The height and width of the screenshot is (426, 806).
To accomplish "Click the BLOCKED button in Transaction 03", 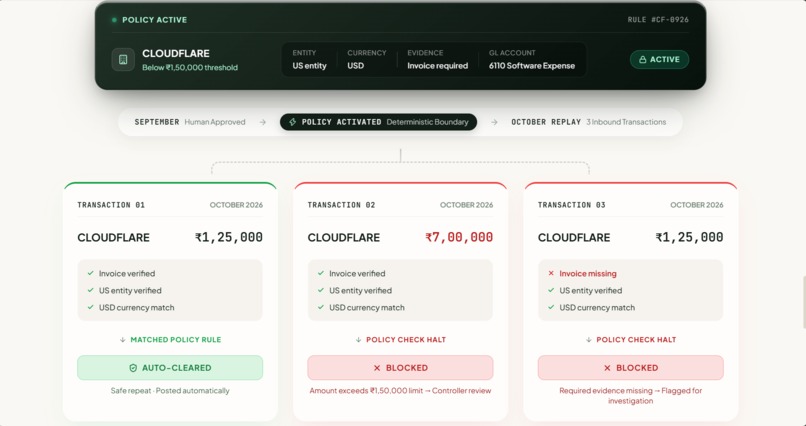I will point(631,368).
